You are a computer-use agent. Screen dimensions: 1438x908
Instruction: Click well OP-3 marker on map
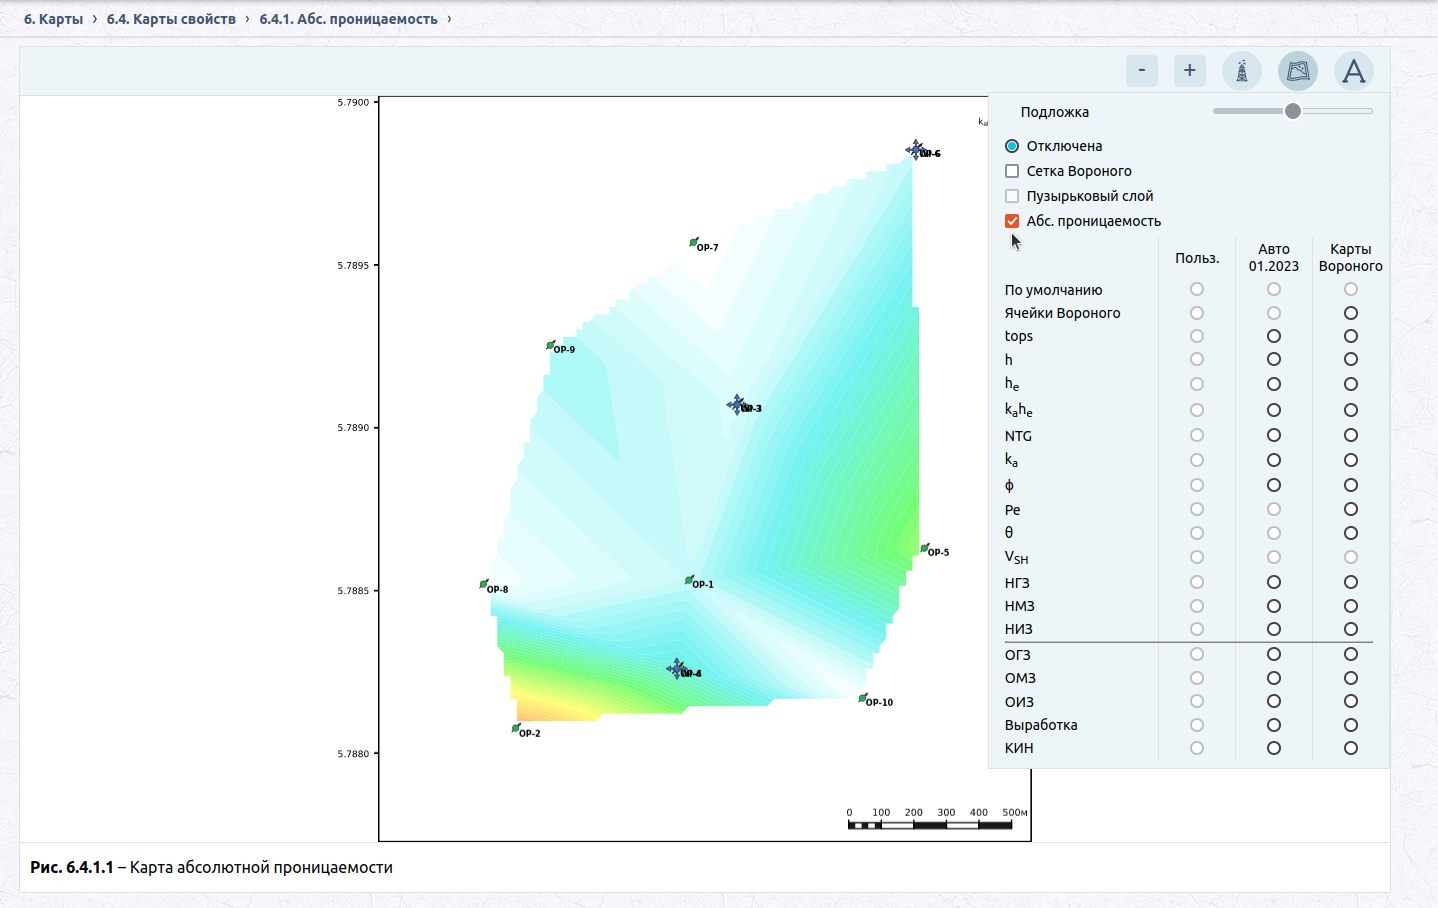(x=737, y=405)
